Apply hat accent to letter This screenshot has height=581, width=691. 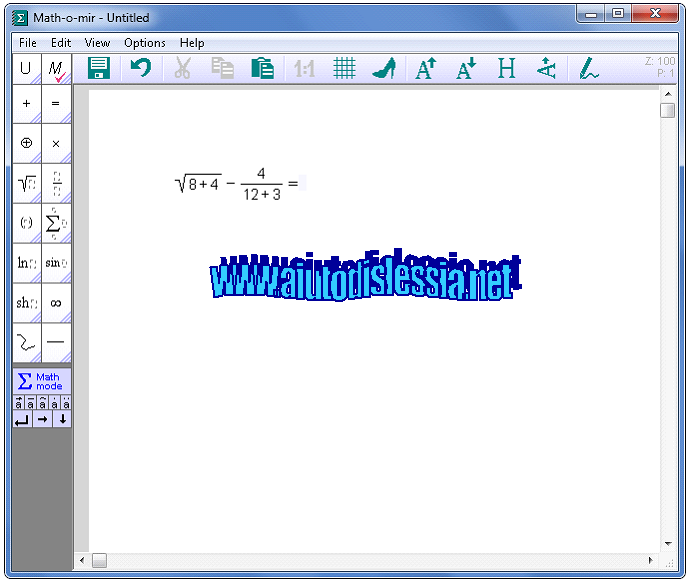point(42,403)
